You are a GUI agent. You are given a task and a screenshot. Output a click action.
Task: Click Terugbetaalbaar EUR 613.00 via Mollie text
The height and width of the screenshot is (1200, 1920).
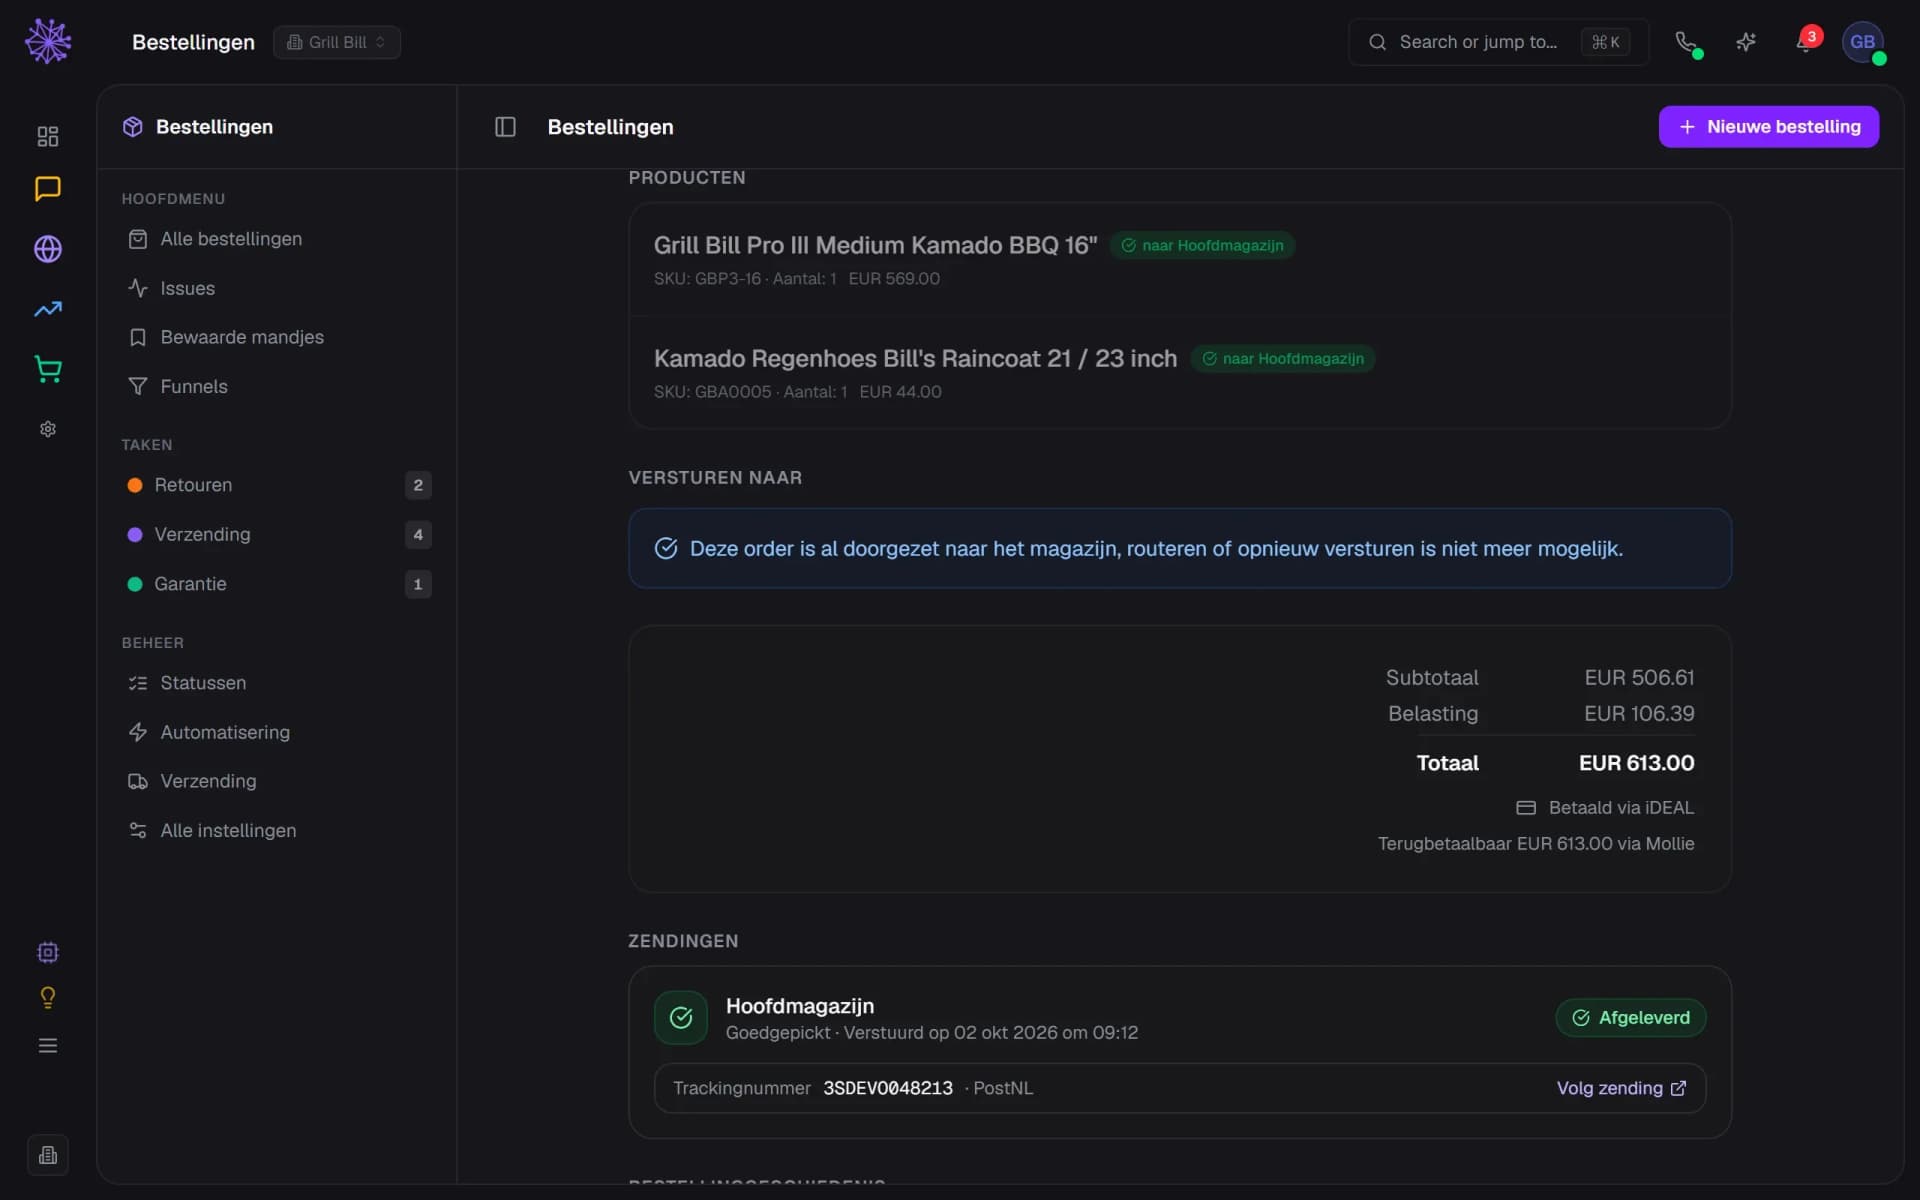pos(1536,843)
